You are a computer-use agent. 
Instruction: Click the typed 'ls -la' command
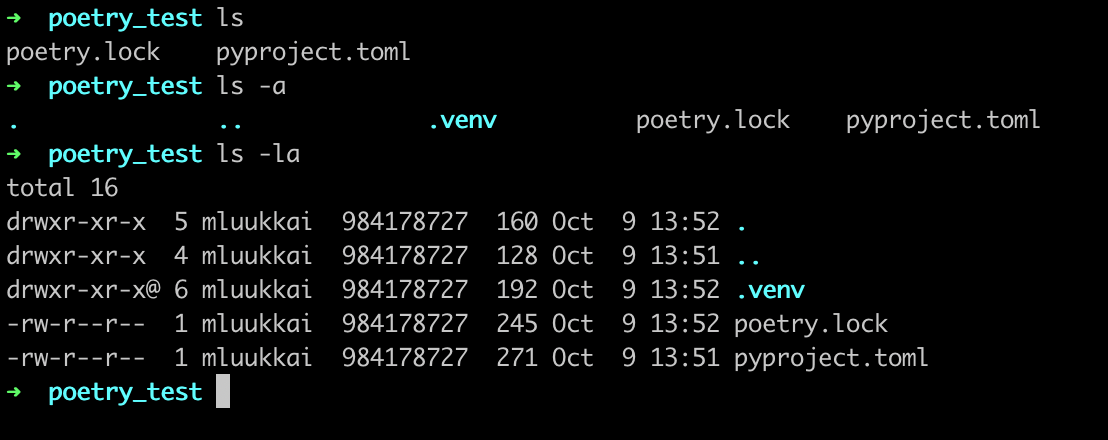coord(258,154)
